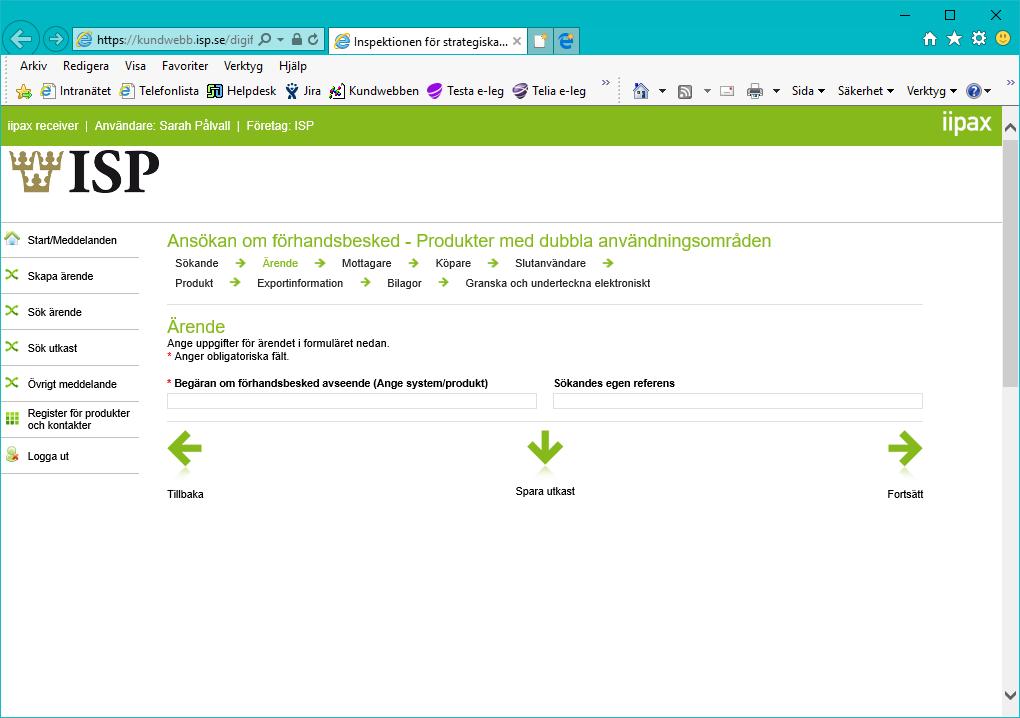Image resolution: width=1020 pixels, height=718 pixels.
Task: Focus the Begäran om förhandsbesked input field
Action: 352,401
